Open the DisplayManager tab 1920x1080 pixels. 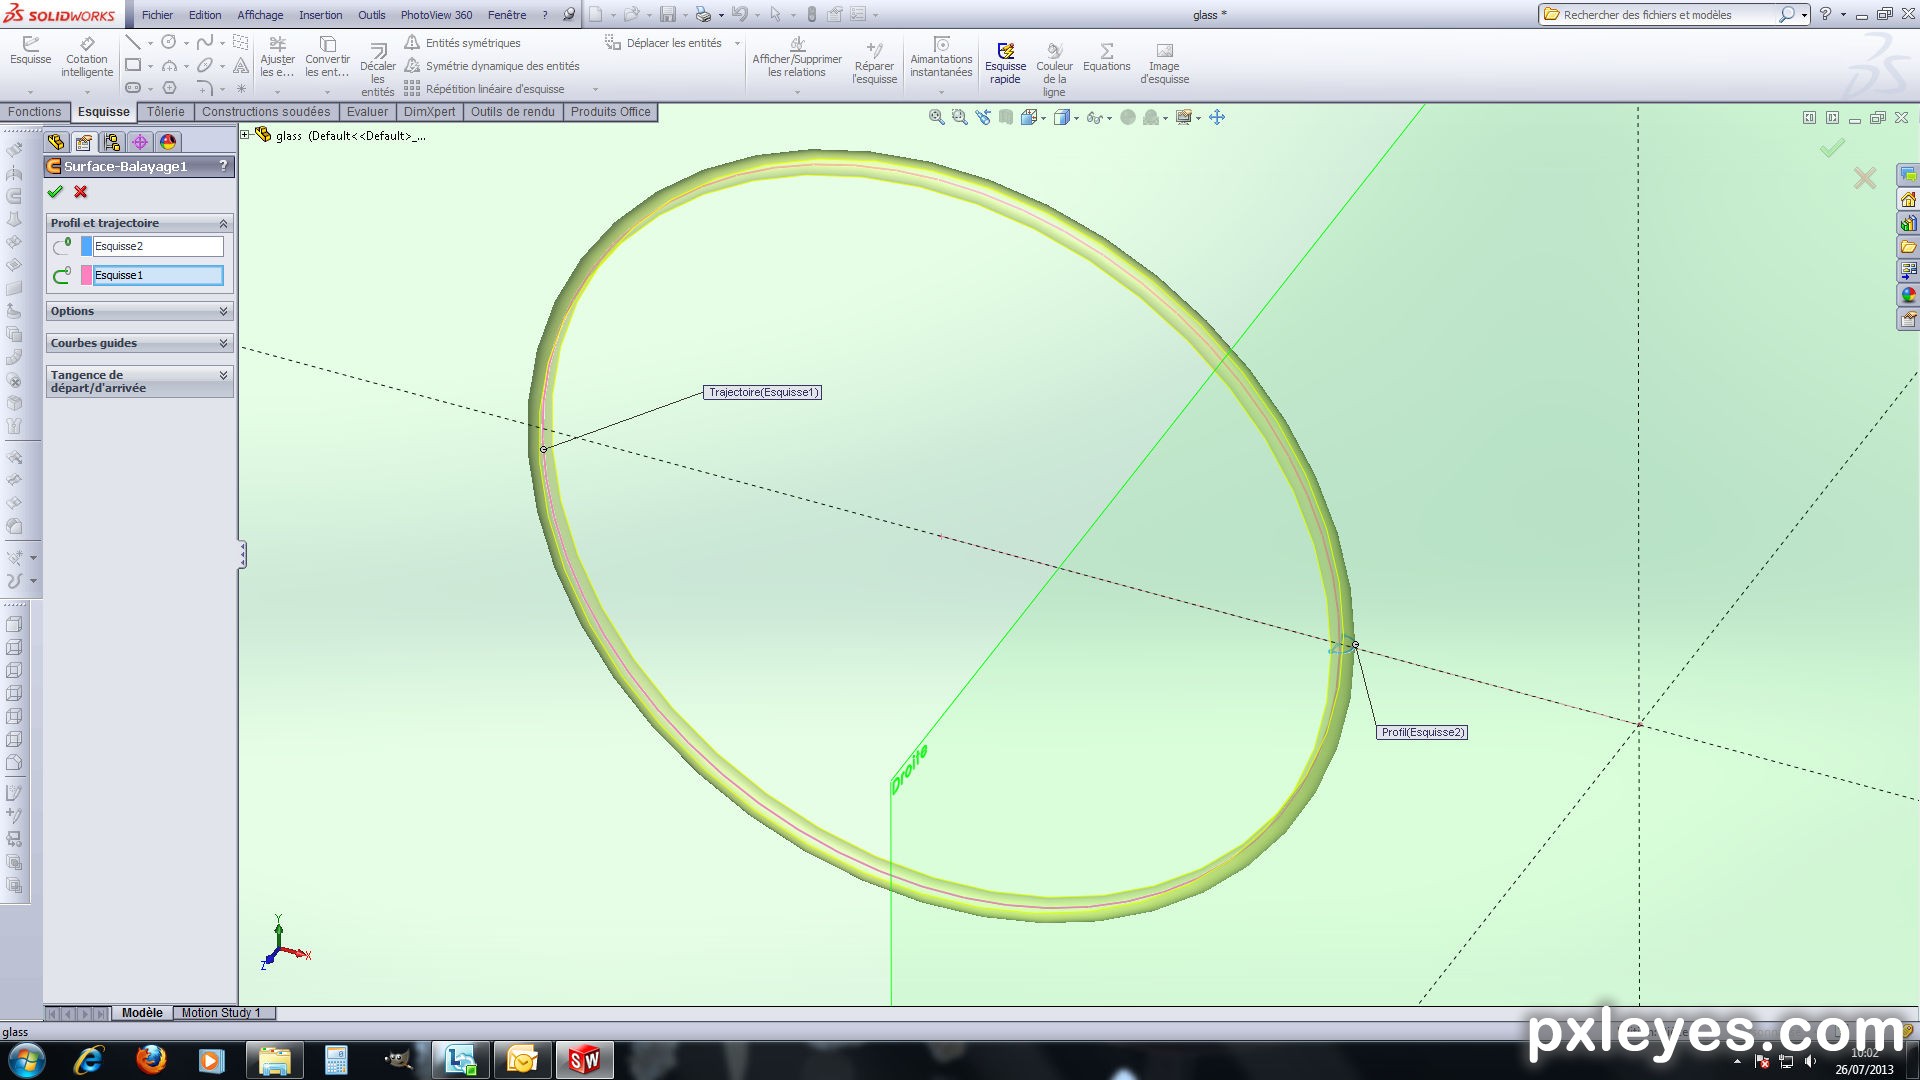point(168,142)
